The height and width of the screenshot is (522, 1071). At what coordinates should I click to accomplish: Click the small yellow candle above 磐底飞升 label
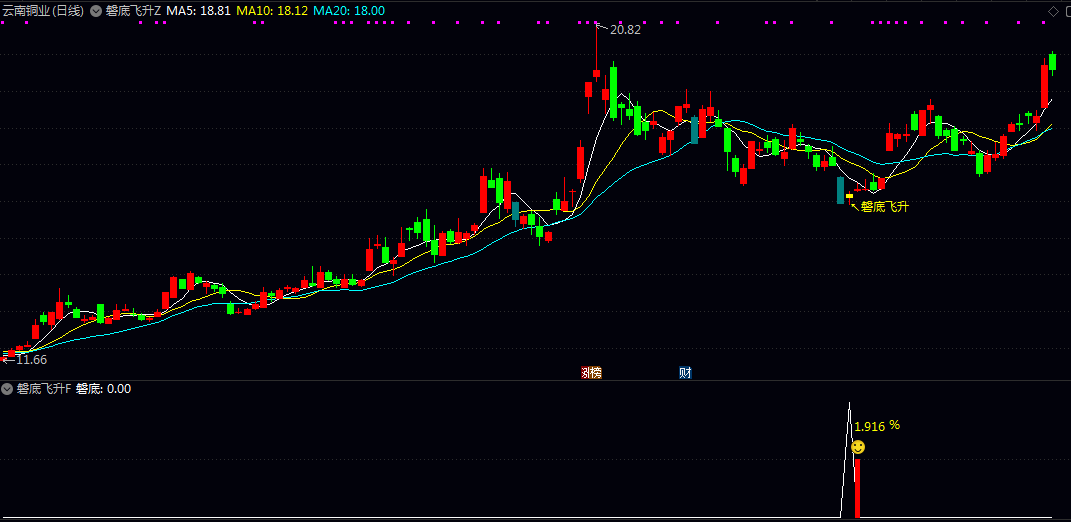(x=849, y=196)
